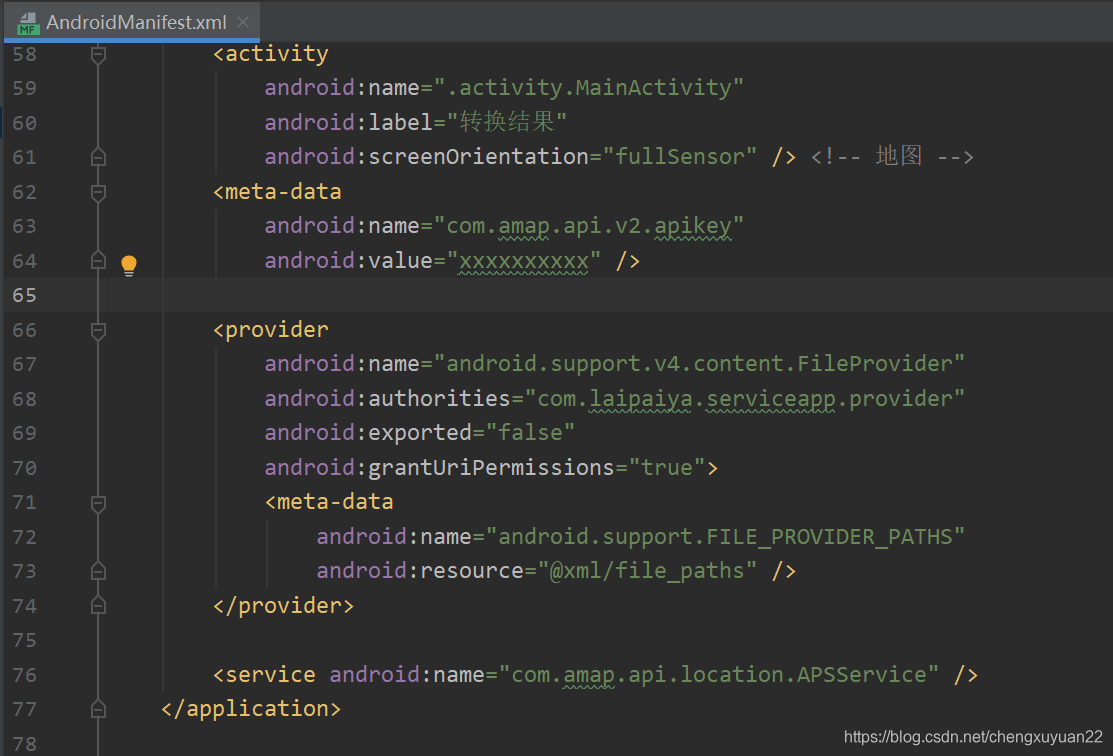Click the grantUriPermissions "true" value

click(667, 468)
